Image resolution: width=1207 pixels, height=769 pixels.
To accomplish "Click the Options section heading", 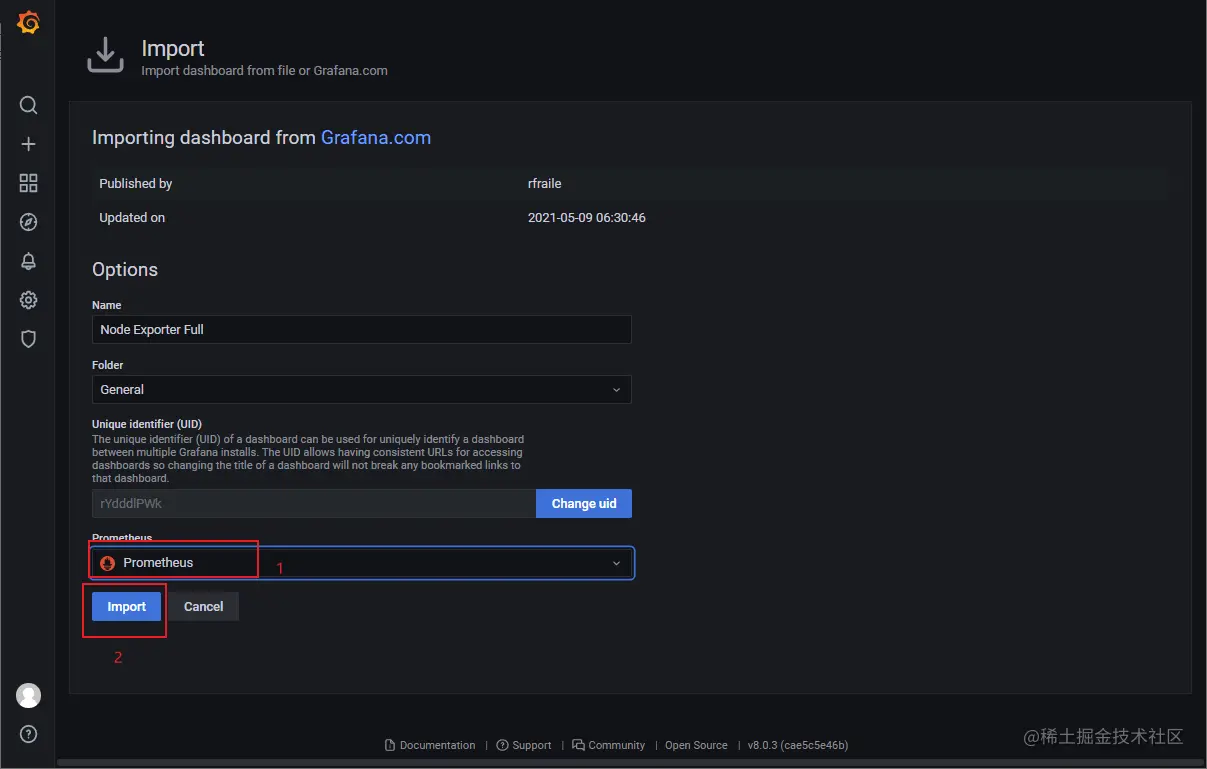I will (x=125, y=269).
